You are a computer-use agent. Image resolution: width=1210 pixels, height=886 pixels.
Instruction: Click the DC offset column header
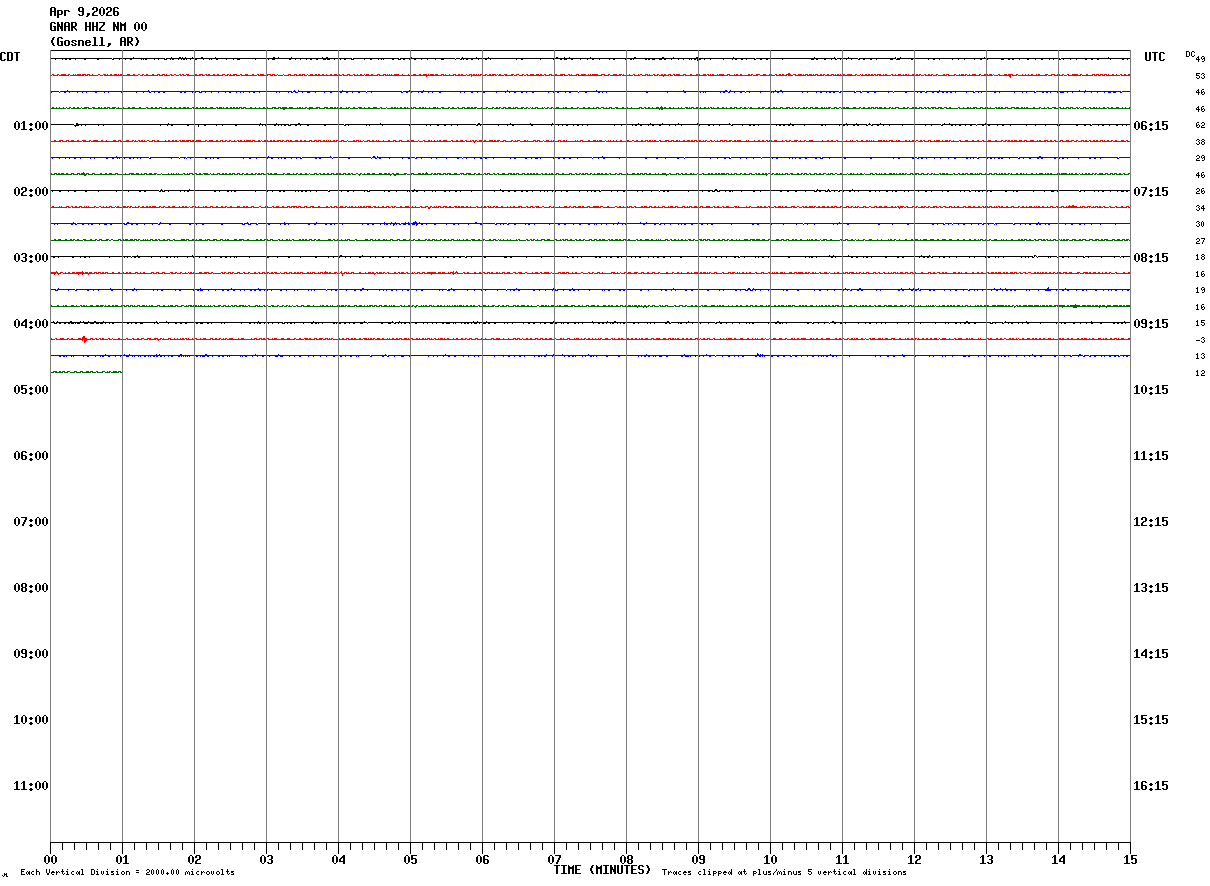[x=1190, y=53]
